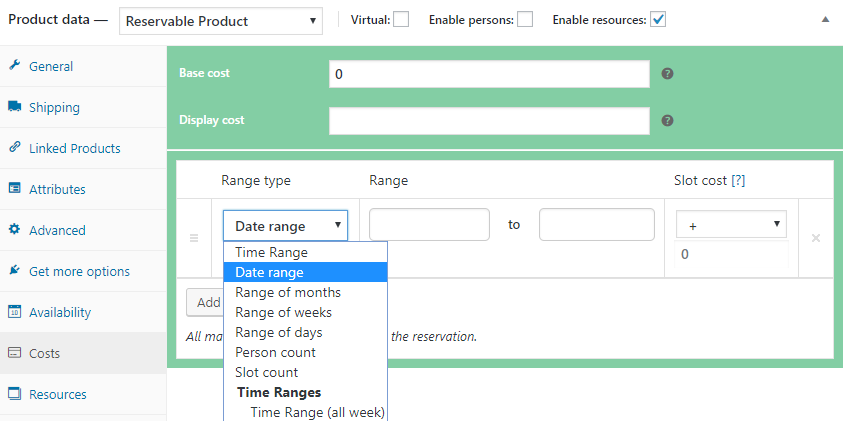Choose Range of months from the list

coord(288,292)
